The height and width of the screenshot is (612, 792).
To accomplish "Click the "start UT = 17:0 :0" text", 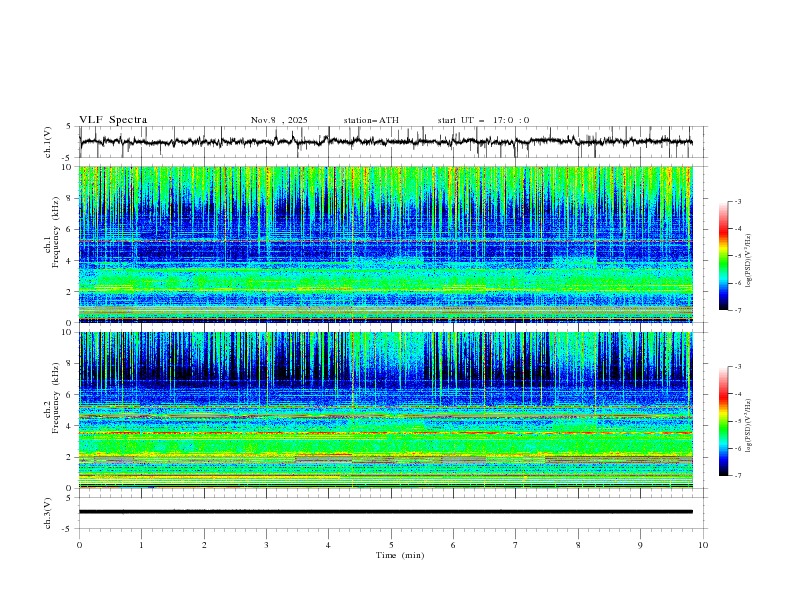I will [483, 120].
